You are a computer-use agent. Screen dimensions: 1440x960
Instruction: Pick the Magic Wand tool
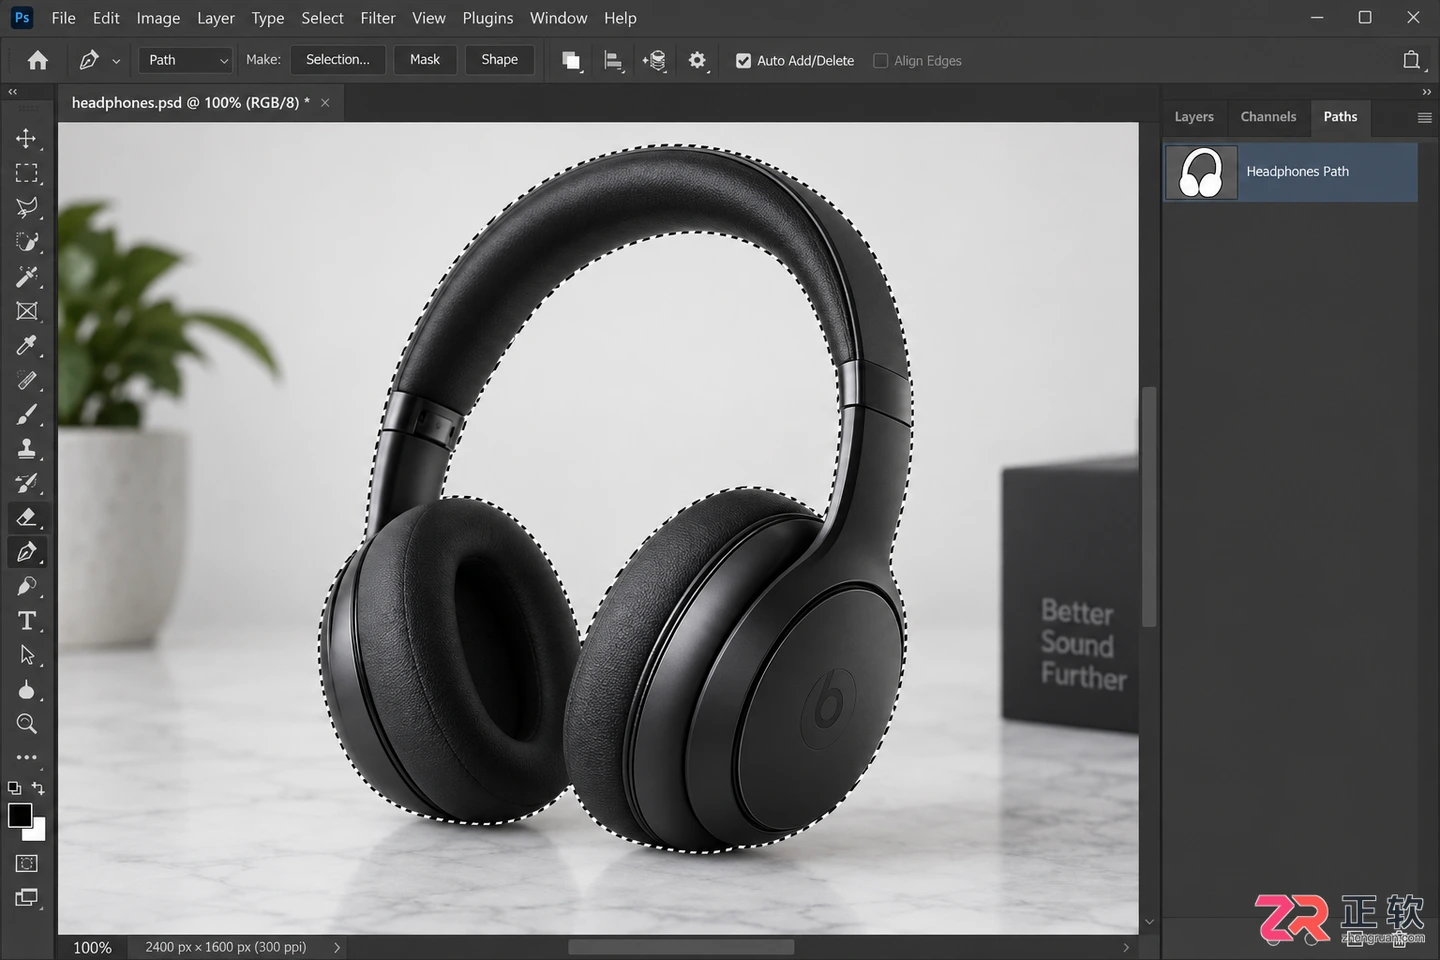point(26,276)
